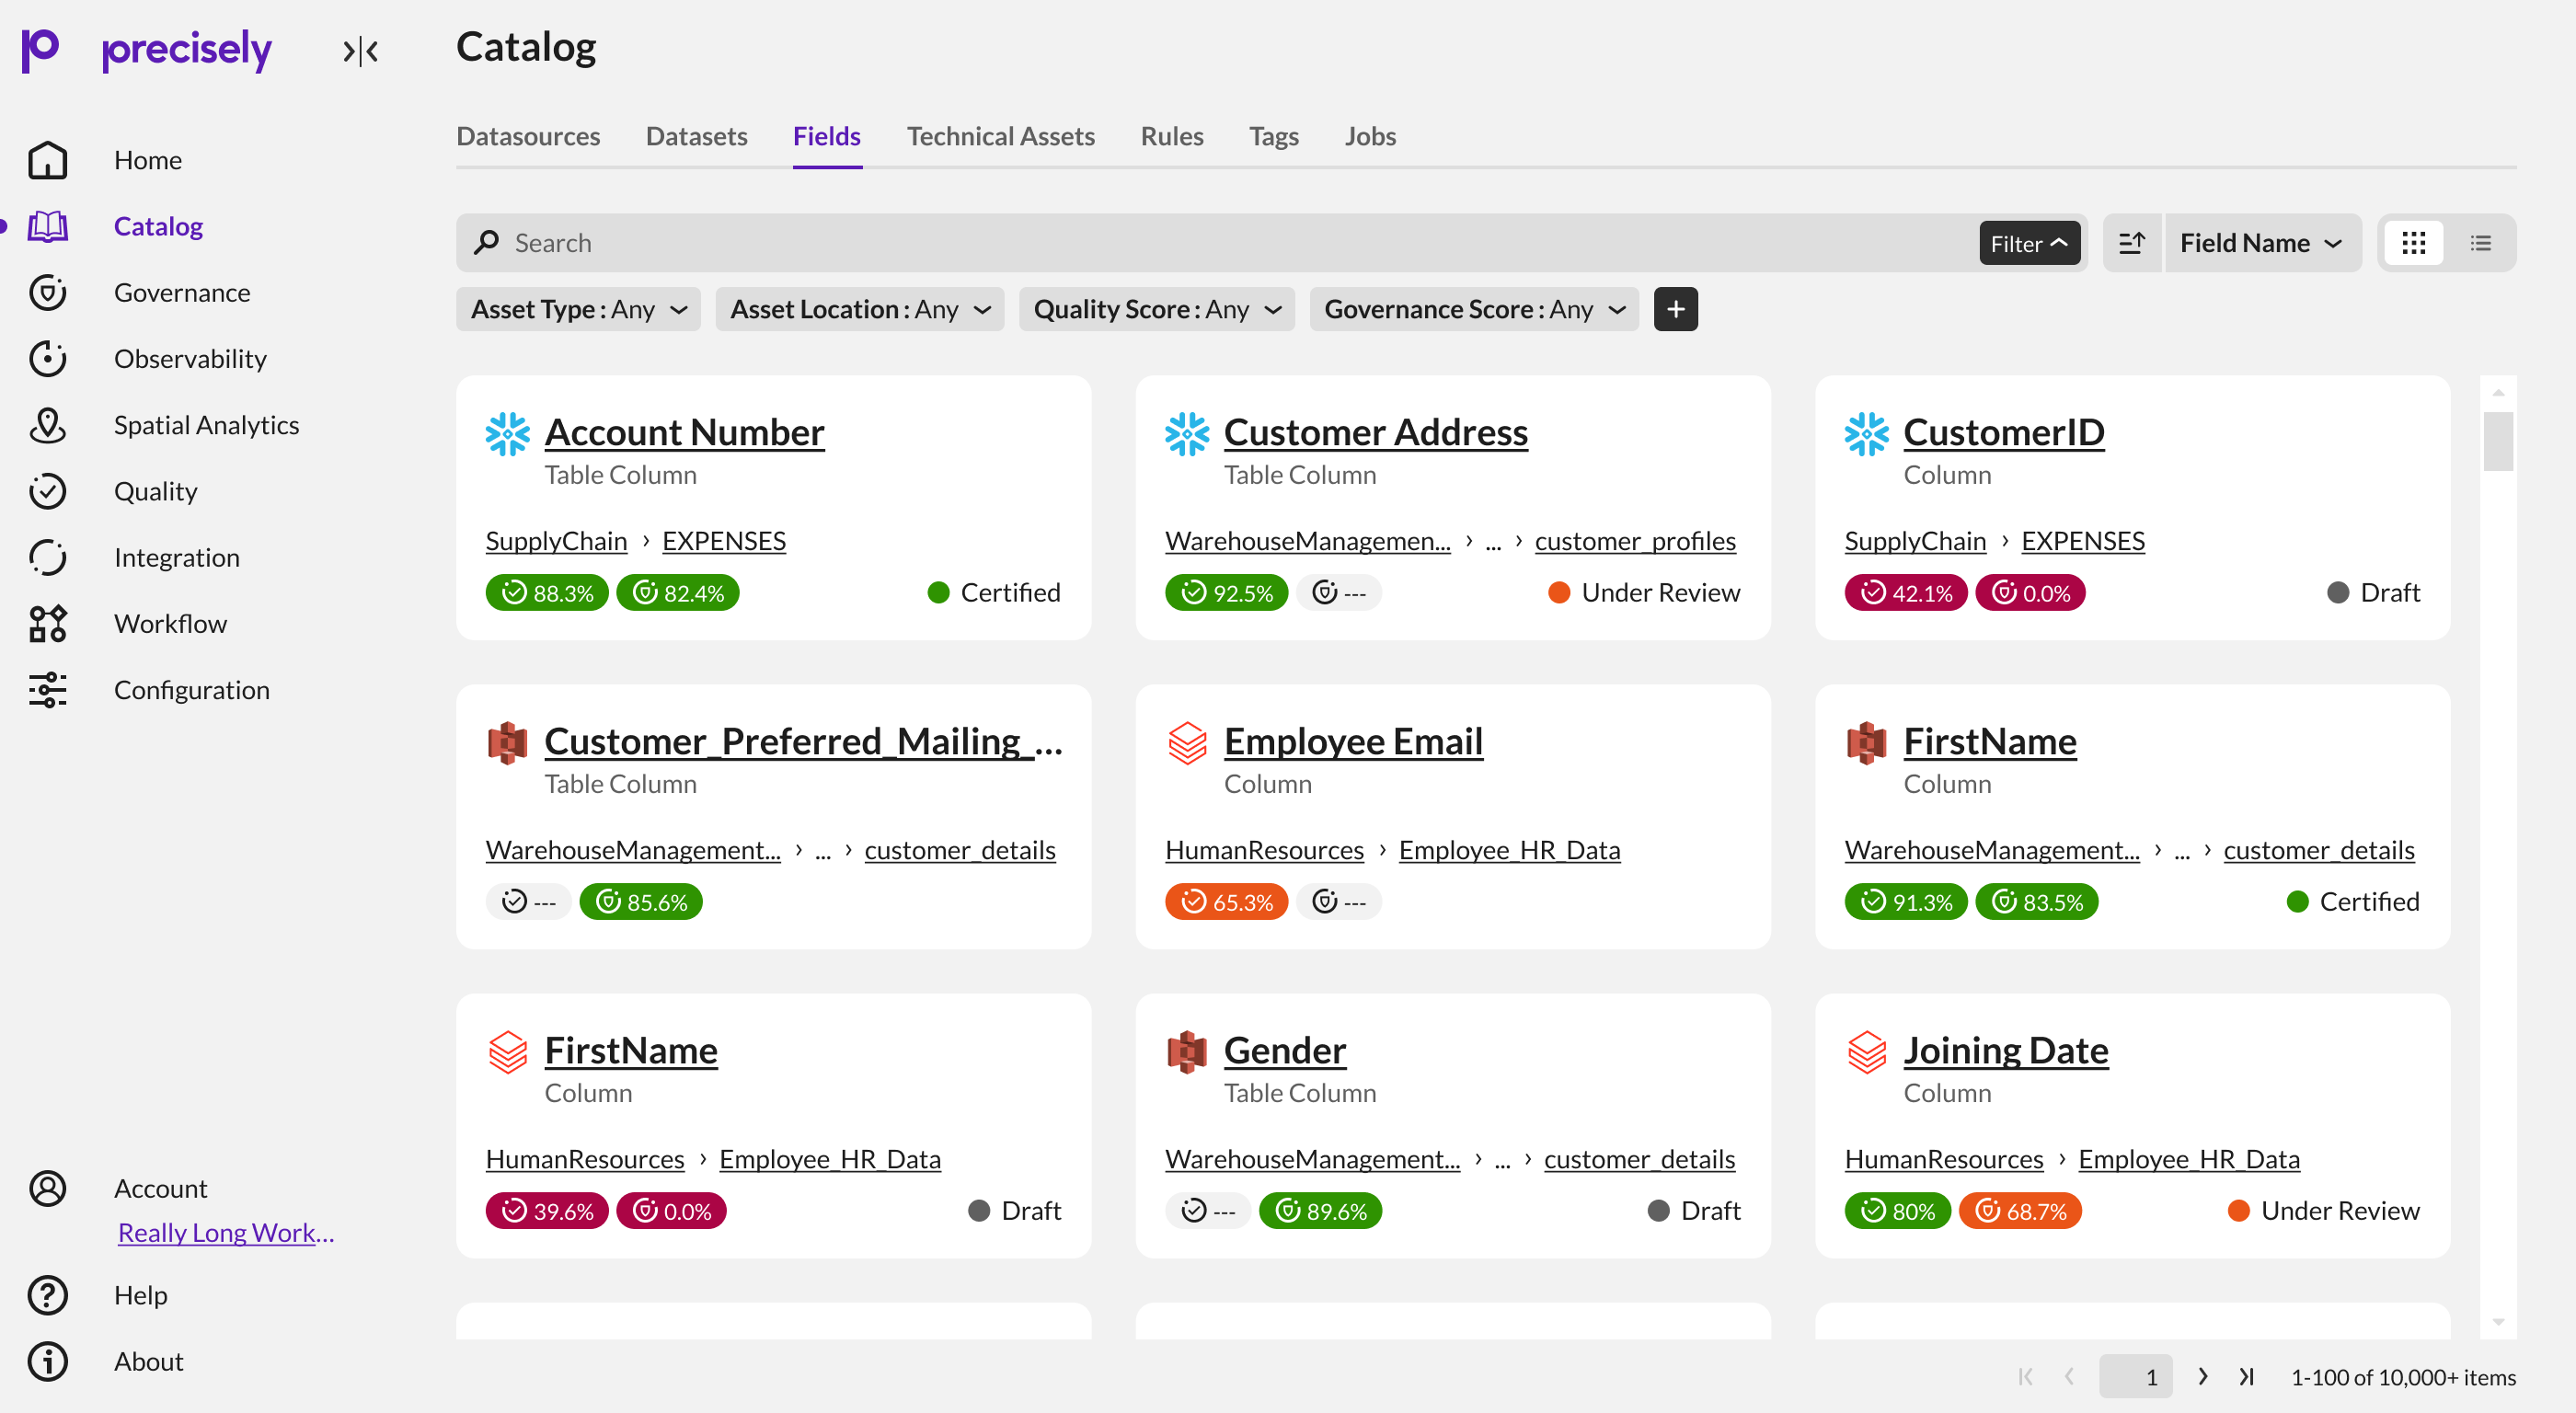Image resolution: width=2576 pixels, height=1413 pixels.
Task: Click the page number box
Action: coord(2135,1377)
